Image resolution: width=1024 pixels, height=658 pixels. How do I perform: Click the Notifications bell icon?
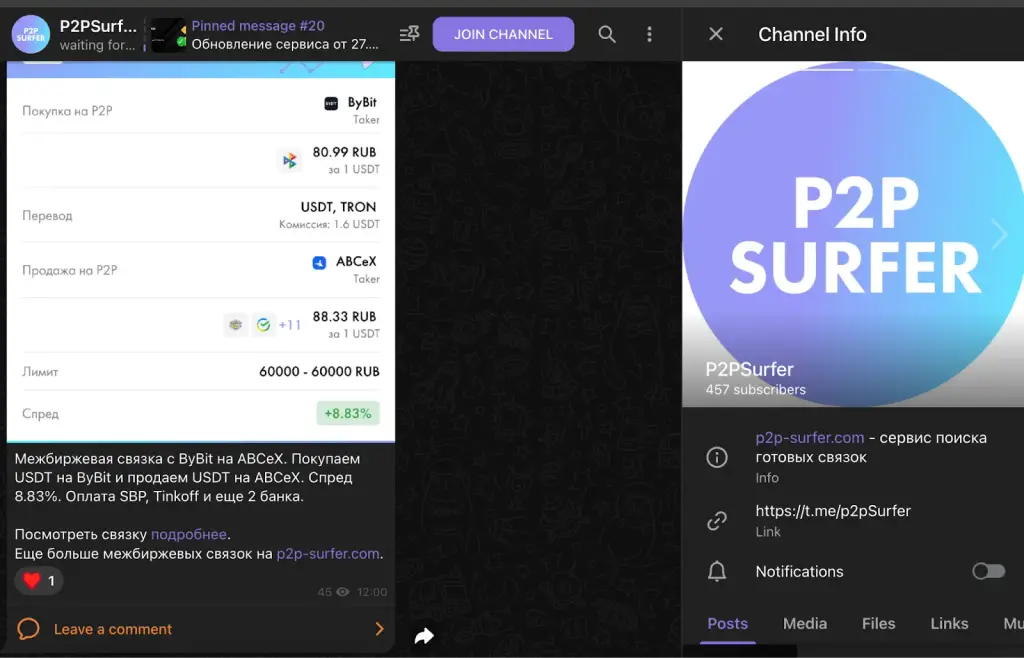pyautogui.click(x=717, y=571)
